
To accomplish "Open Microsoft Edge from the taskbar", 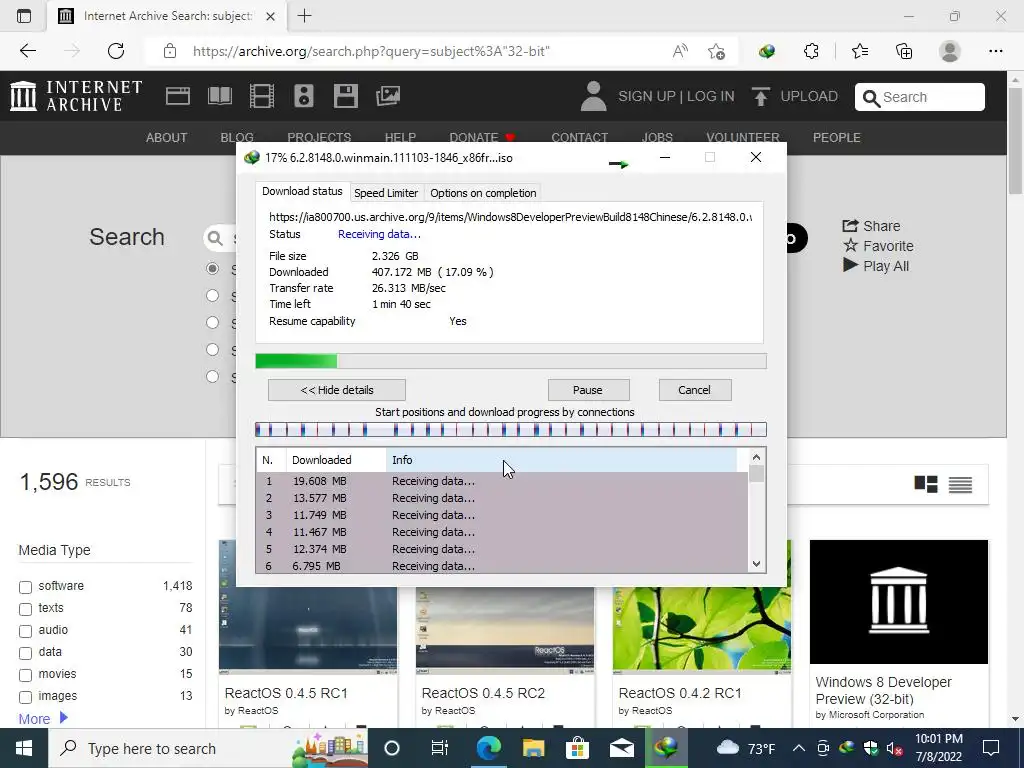I will click(x=488, y=748).
